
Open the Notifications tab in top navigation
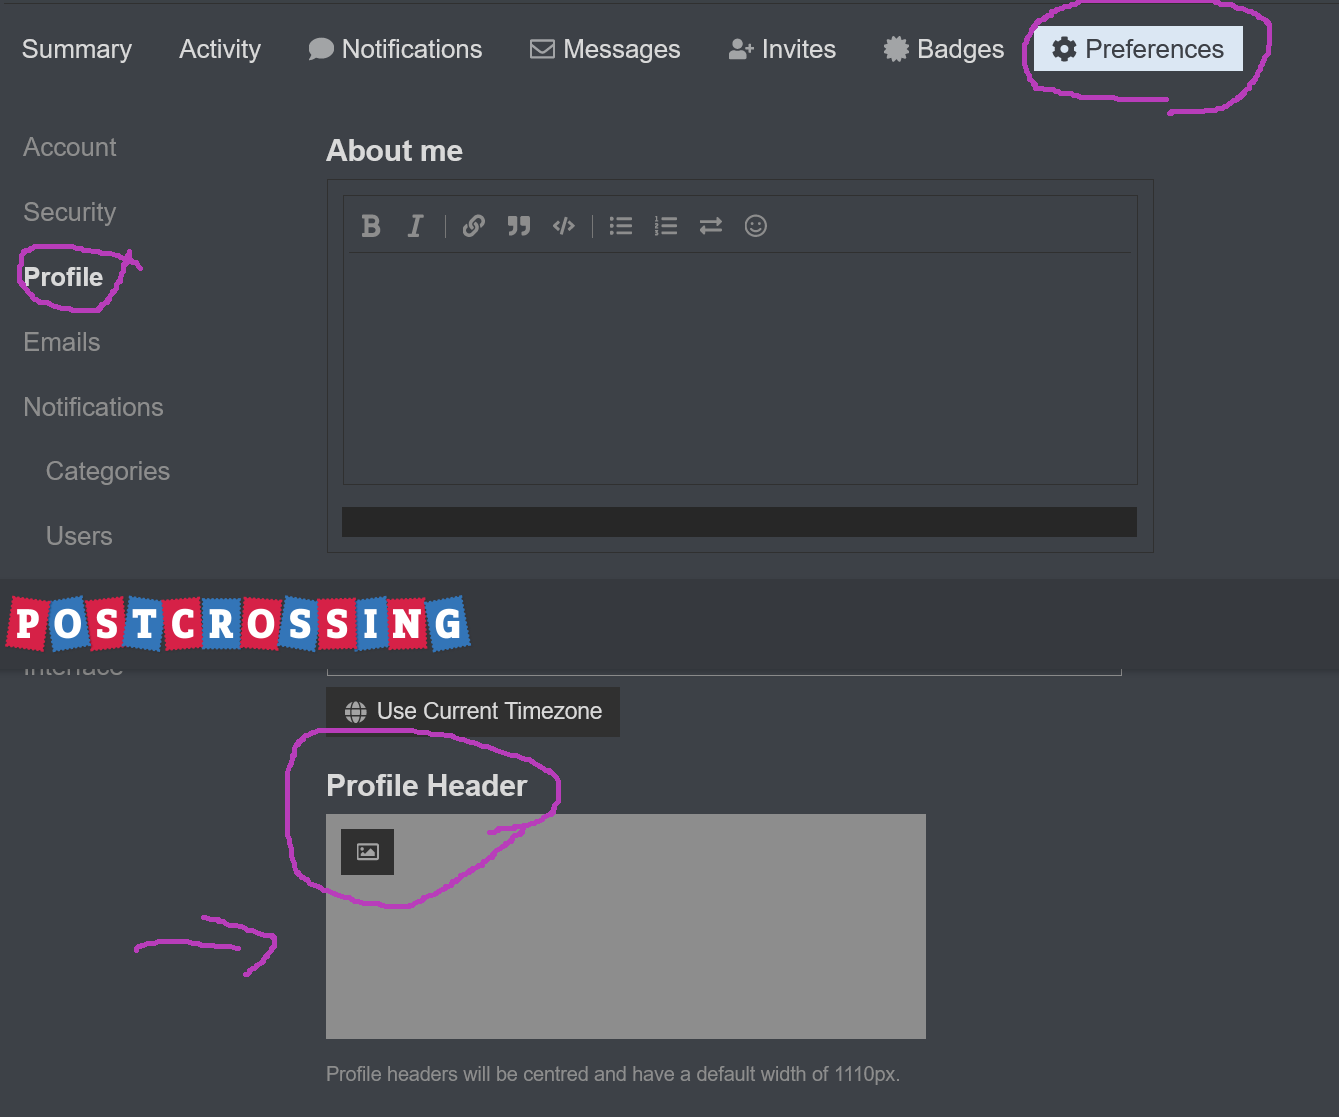pyautogui.click(x=395, y=49)
